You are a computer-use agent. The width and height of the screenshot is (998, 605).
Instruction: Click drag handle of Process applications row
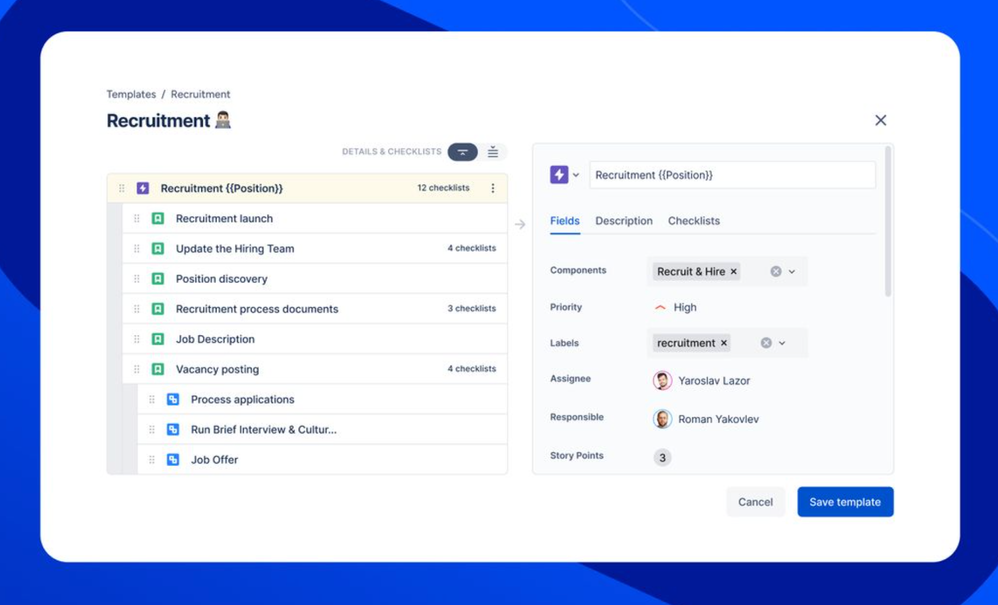[151, 400]
